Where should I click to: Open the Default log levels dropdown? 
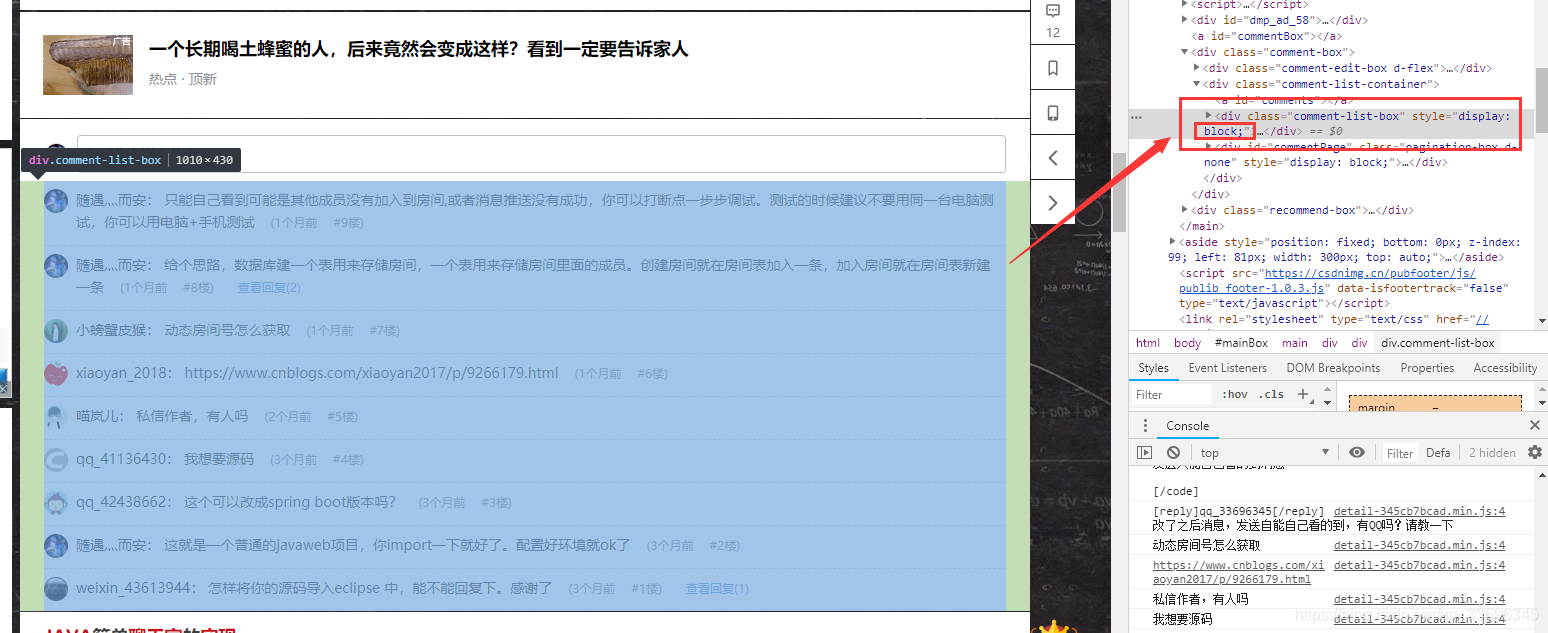coord(1438,453)
